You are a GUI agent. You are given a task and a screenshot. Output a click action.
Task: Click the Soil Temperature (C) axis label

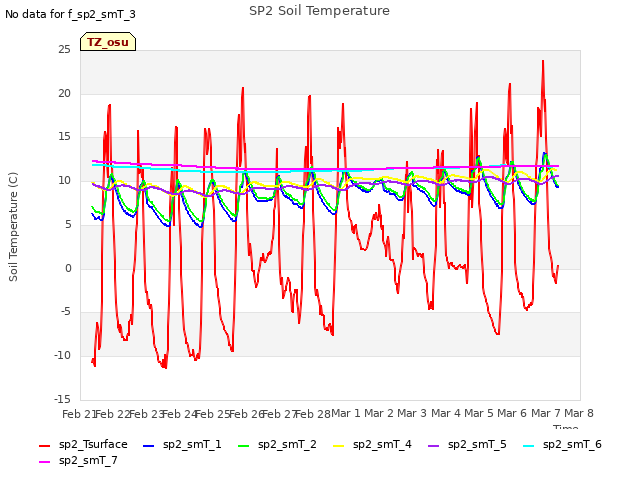click(x=13, y=227)
